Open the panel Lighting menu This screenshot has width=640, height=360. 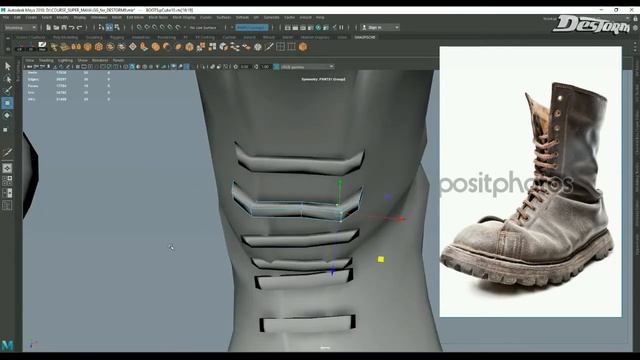click(65, 60)
